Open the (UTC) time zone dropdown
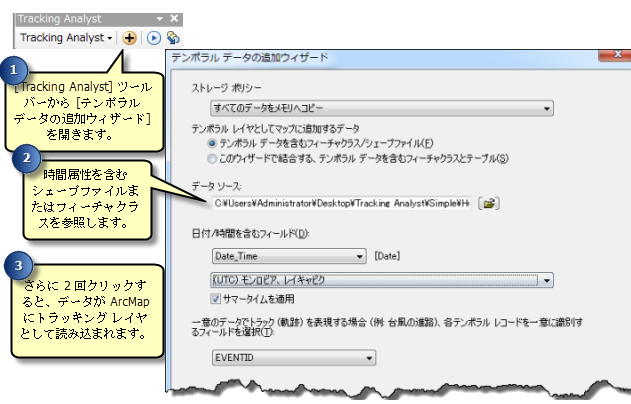 tap(545, 281)
